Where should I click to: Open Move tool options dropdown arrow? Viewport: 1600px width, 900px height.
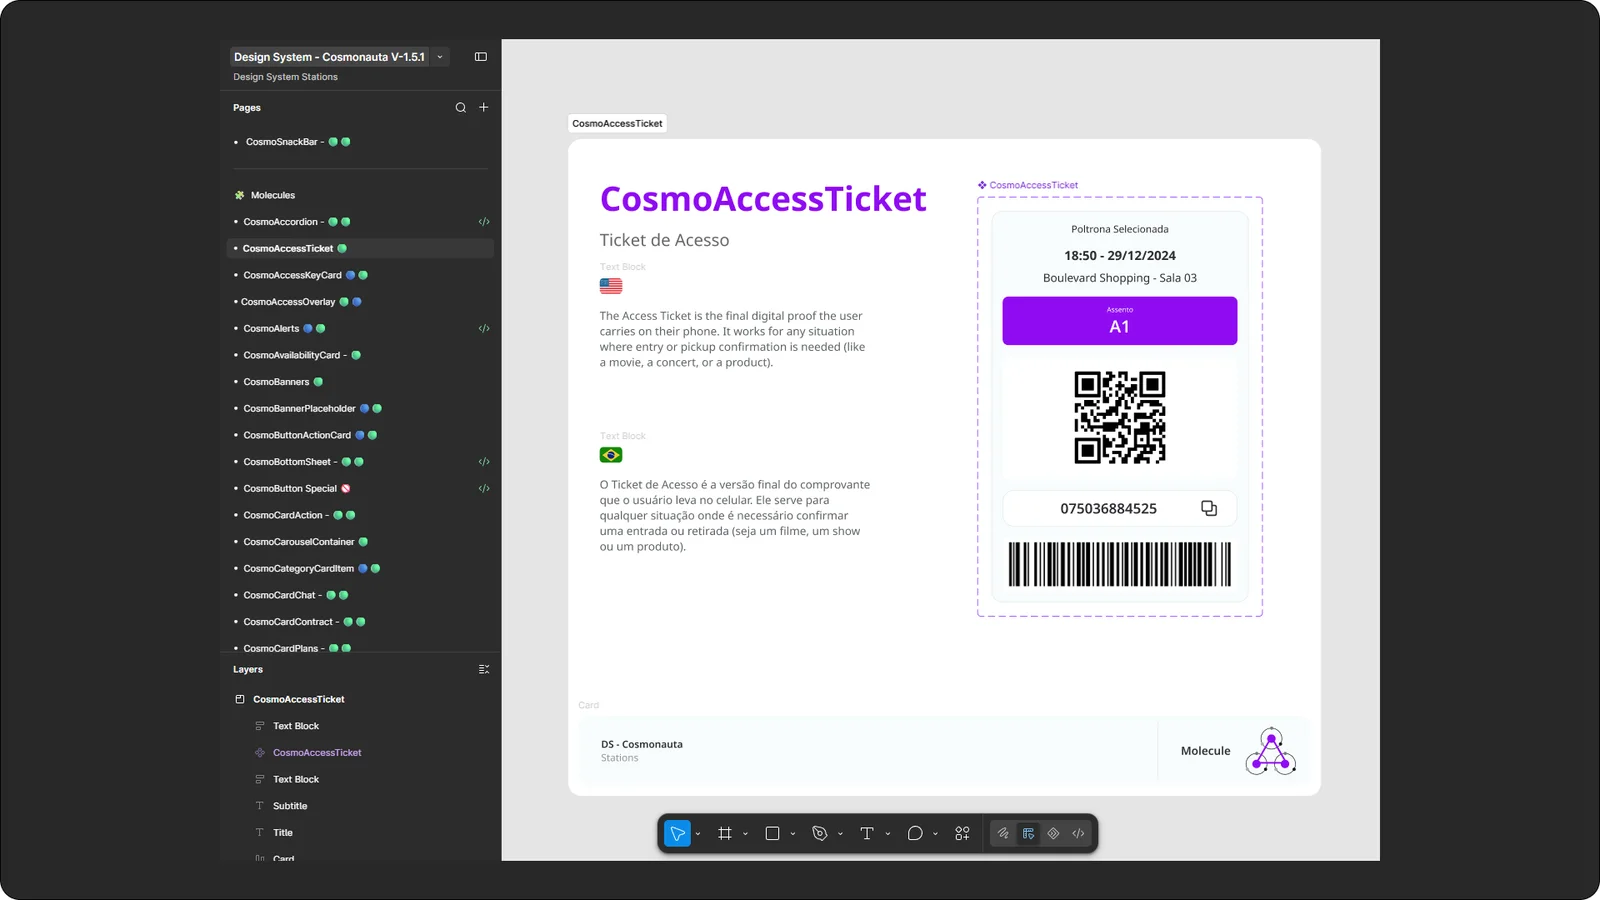tap(697, 834)
